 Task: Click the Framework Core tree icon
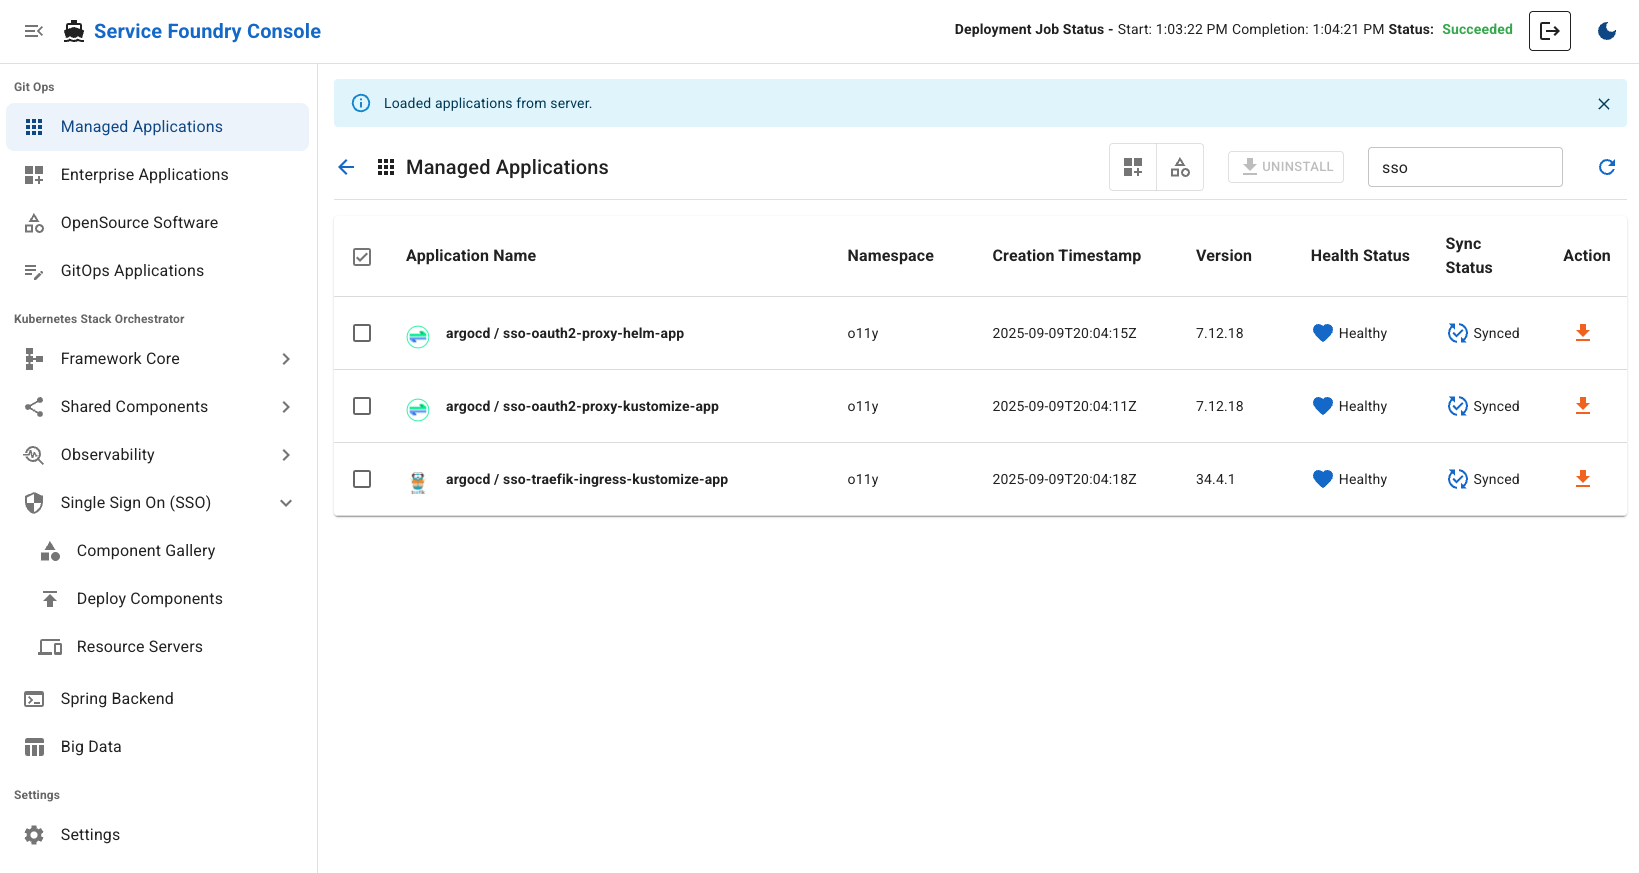pyautogui.click(x=34, y=359)
